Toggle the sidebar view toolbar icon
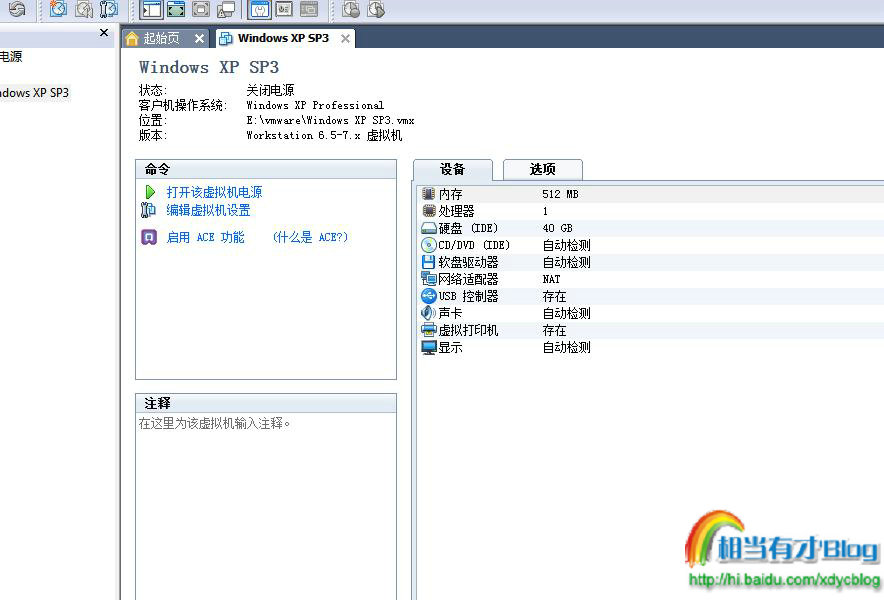 (151, 9)
